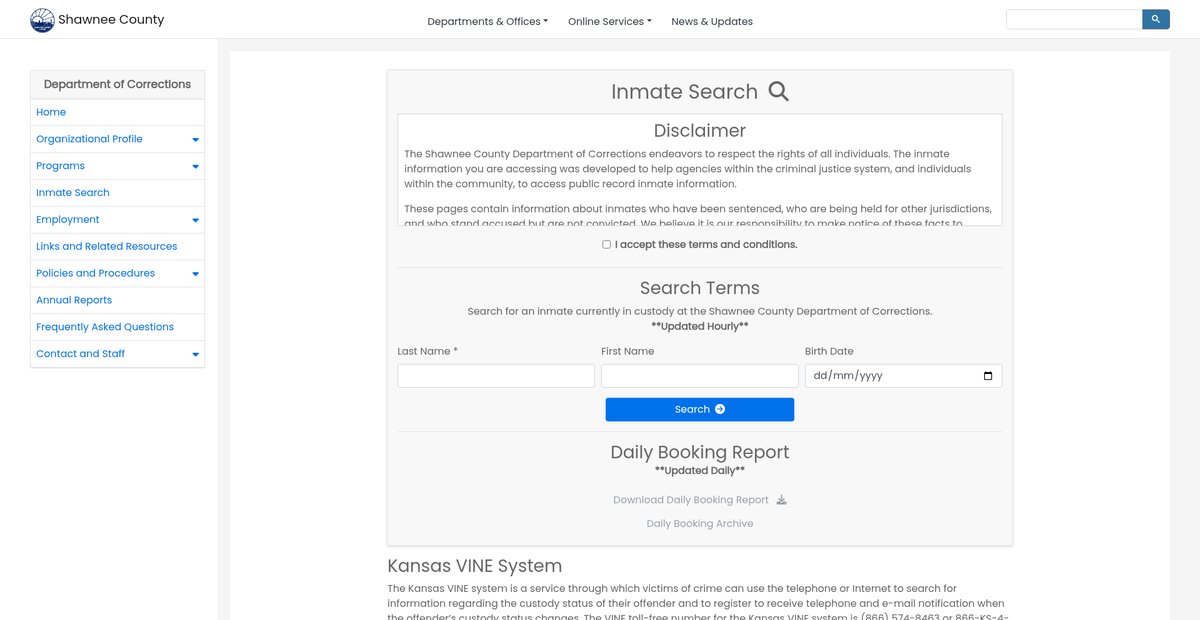Click the Programs link text

click(x=60, y=166)
